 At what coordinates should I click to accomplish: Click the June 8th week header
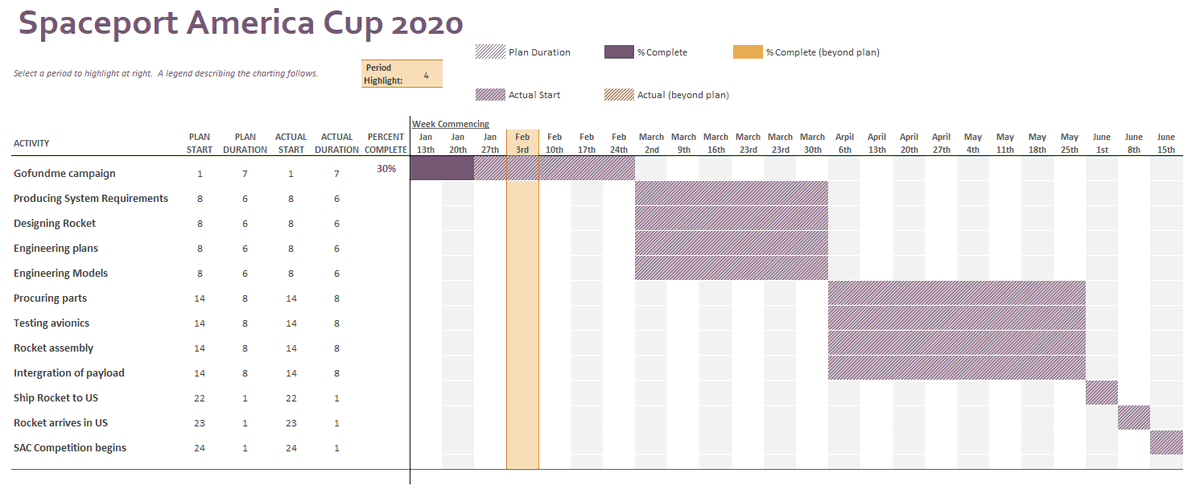[x=1134, y=143]
